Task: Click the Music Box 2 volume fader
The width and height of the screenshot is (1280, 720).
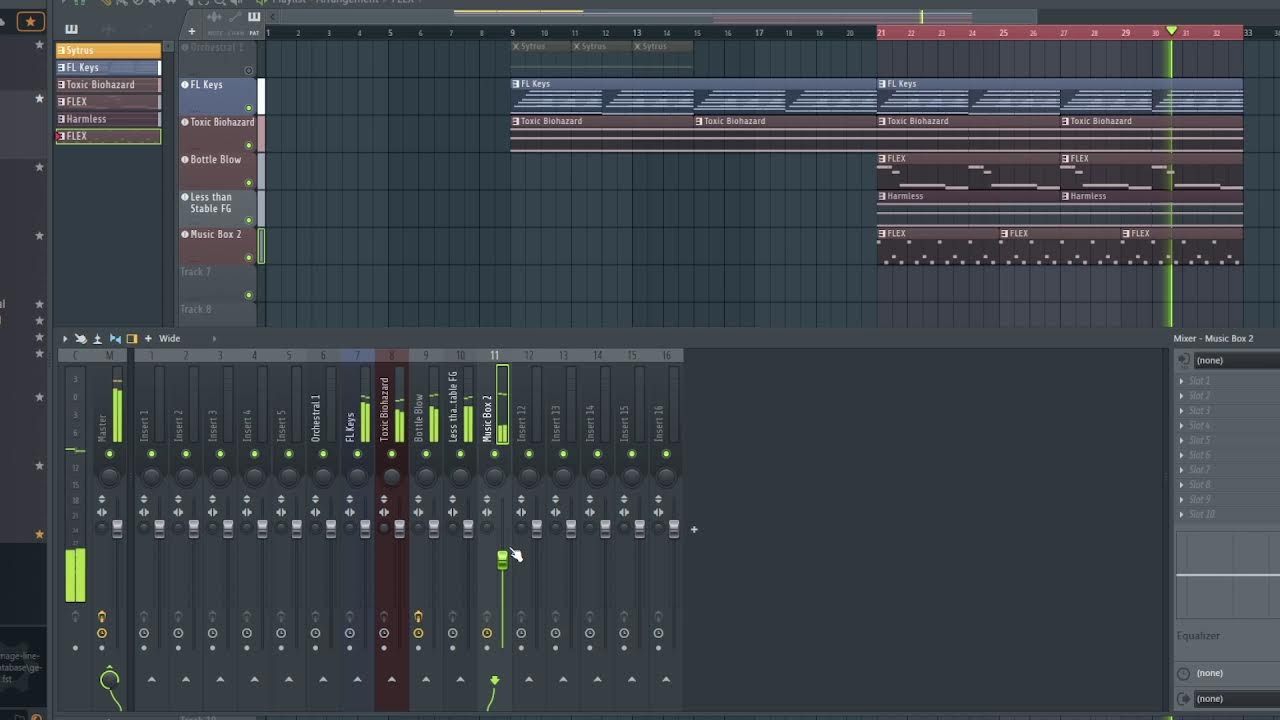Action: 502,559
